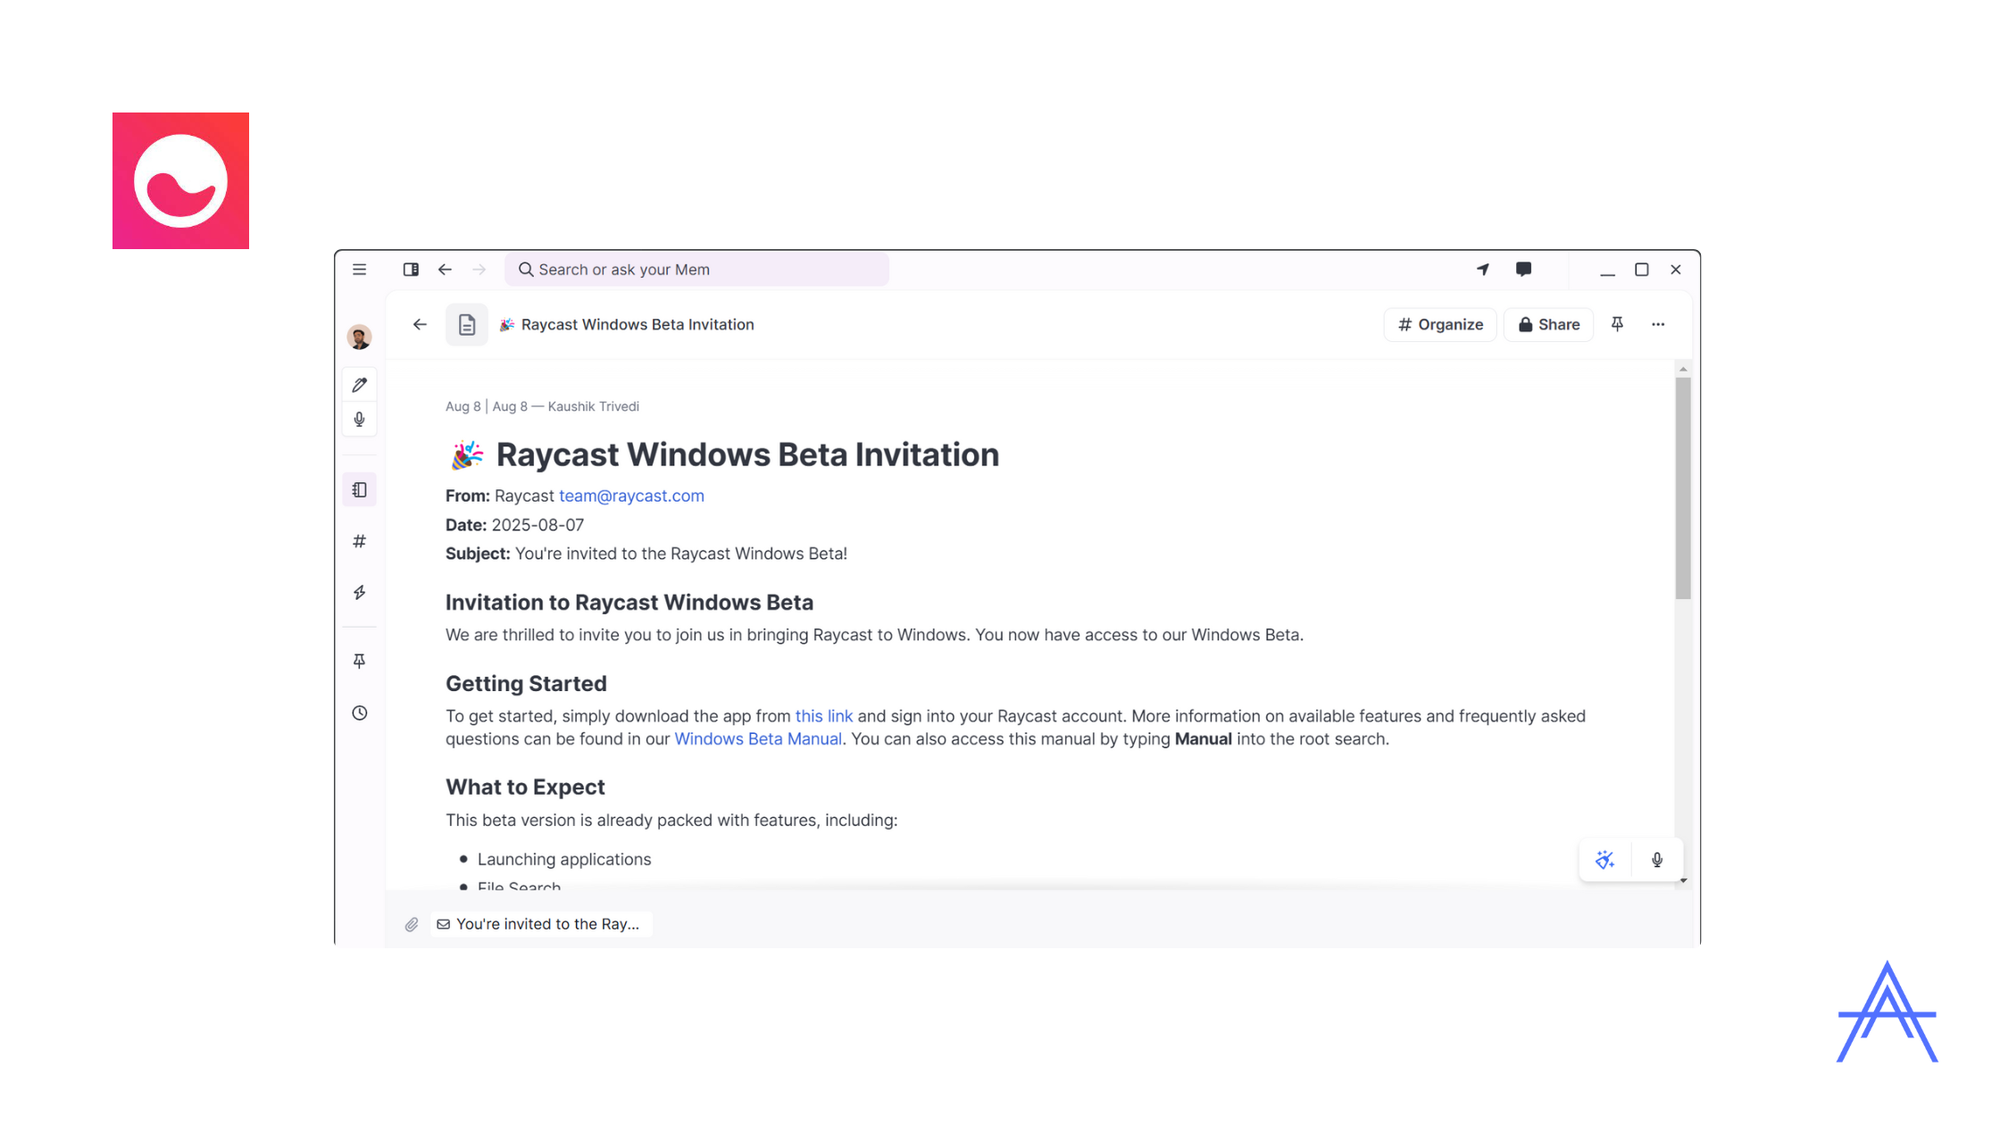Open pinned notes in sidebar

coord(359,661)
